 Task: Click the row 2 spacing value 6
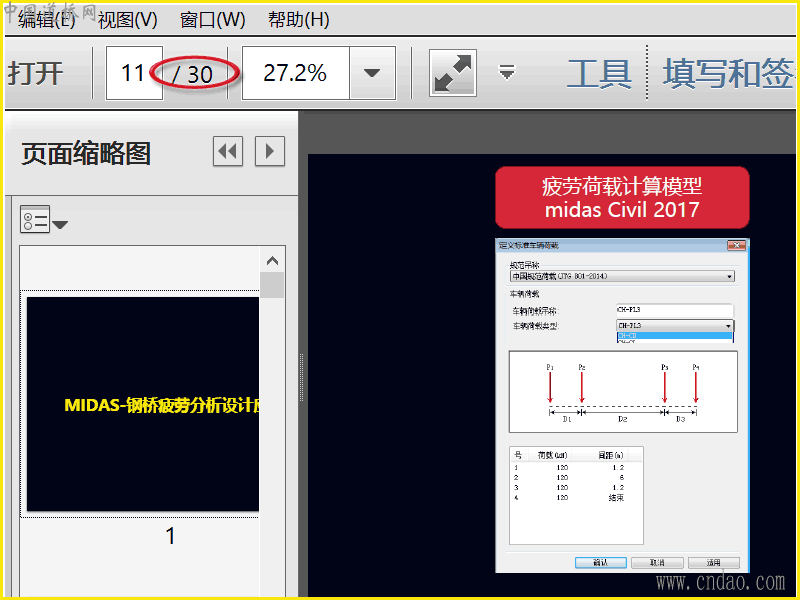(622, 478)
